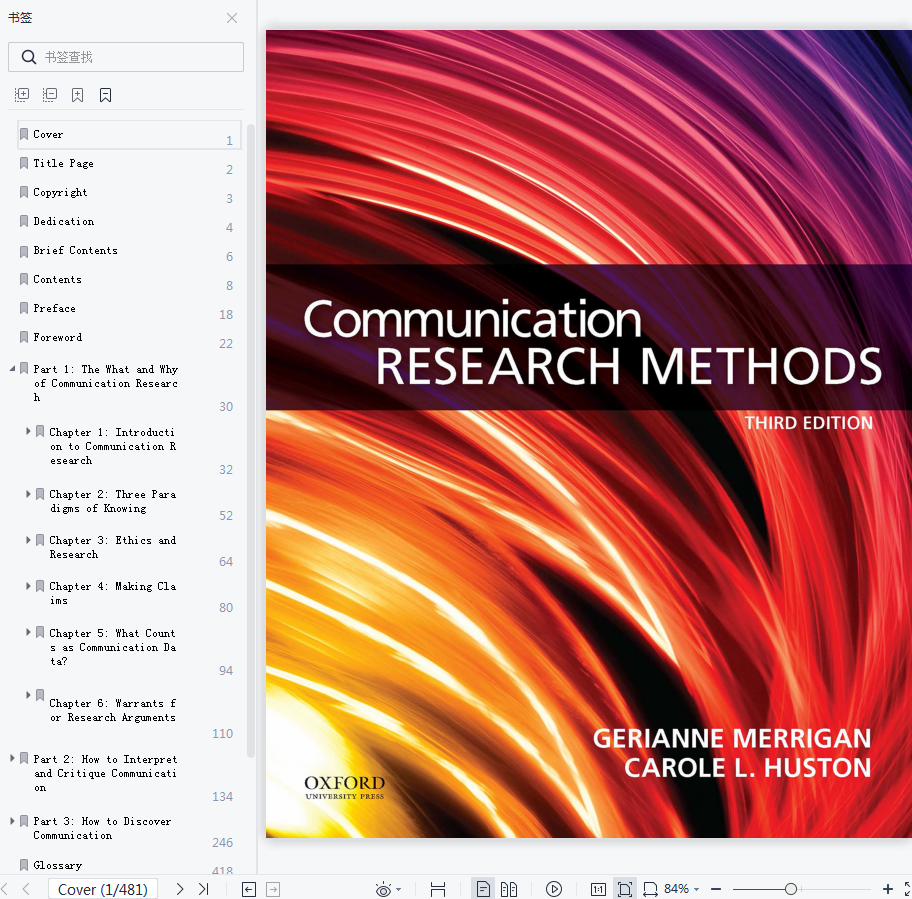Go to next page arrow
The image size is (912, 899).
coord(180,889)
